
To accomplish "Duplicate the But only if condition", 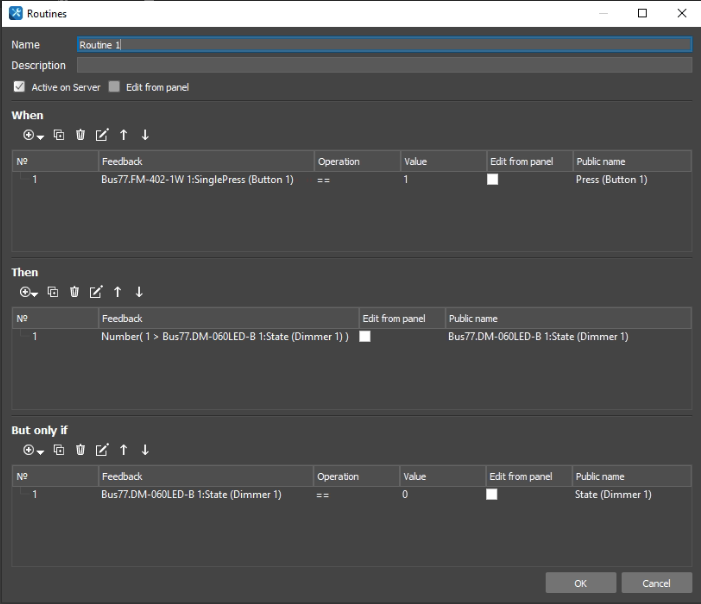I will 59,450.
